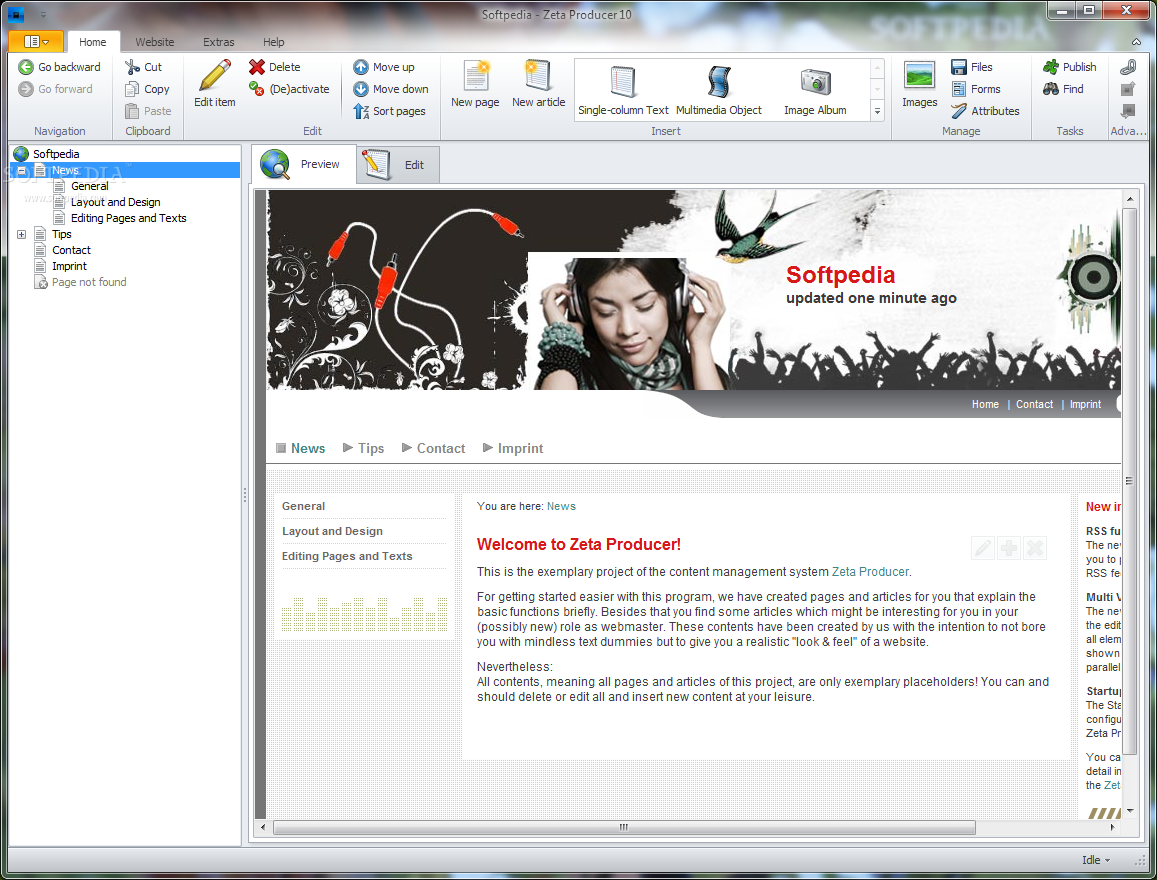Viewport: 1157px width, 880px height.
Task: Open the orange application menu button
Action: (x=36, y=41)
